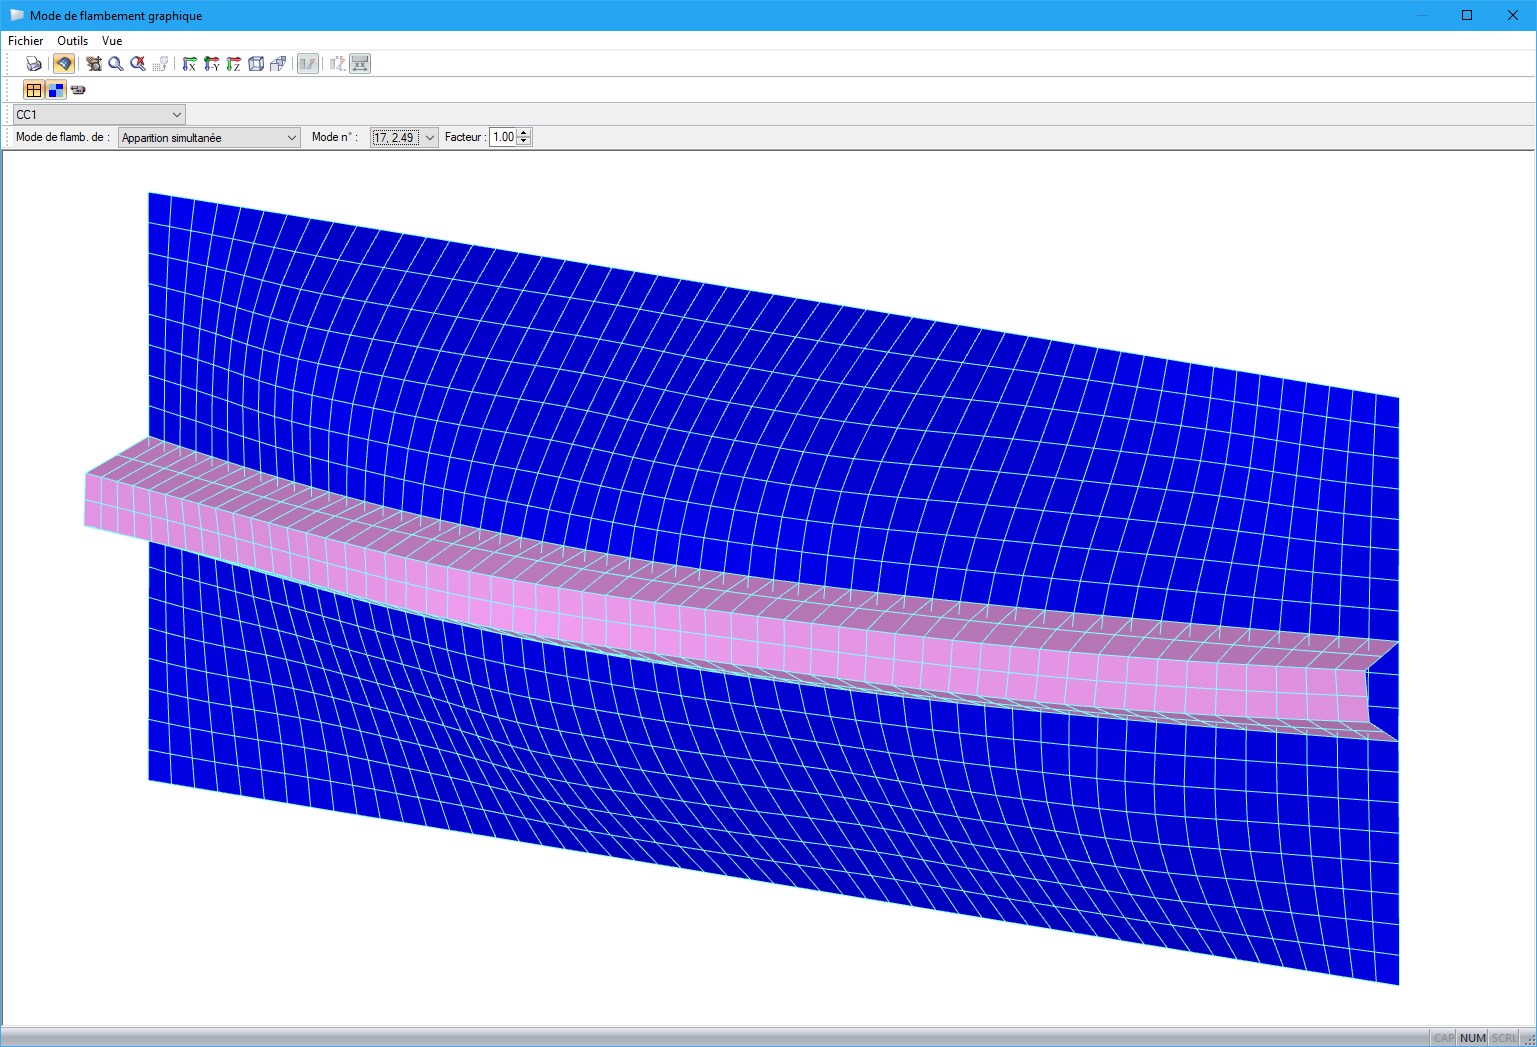The height and width of the screenshot is (1047, 1537).
Task: Set view in Z direction
Action: [x=234, y=64]
